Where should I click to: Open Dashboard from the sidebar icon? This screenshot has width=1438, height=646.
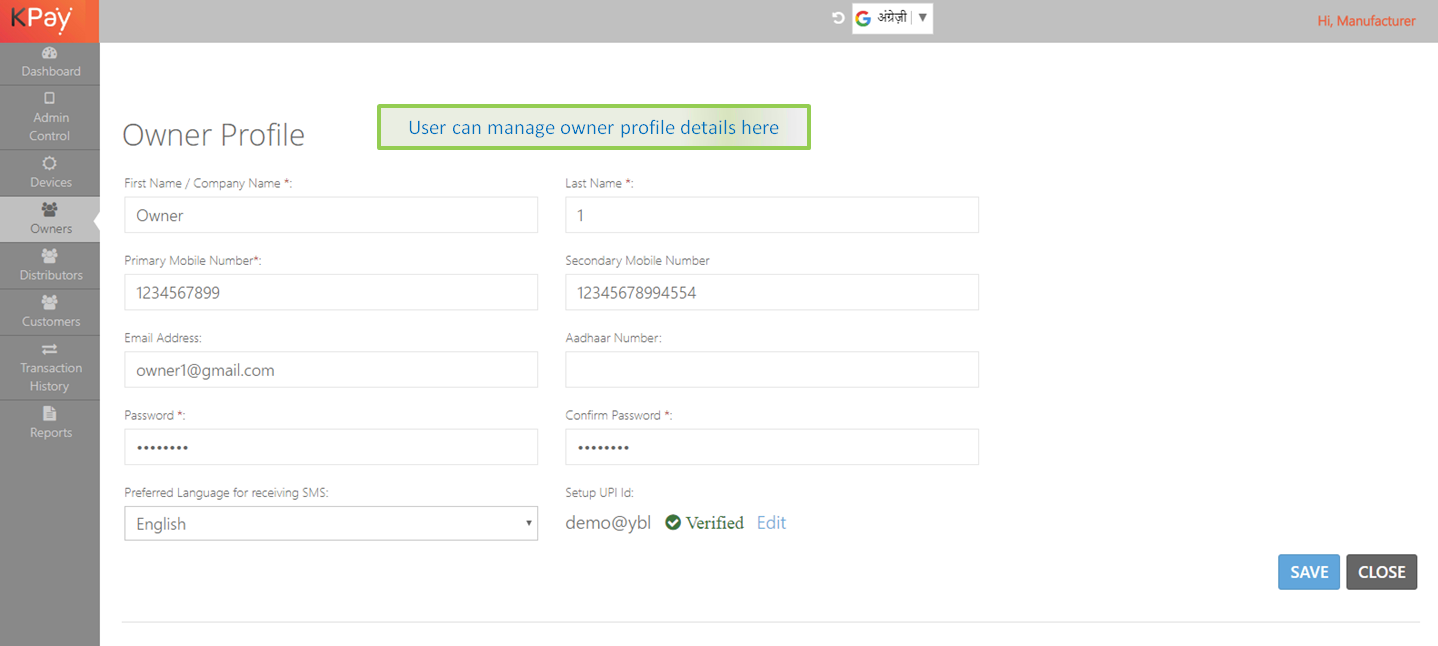tap(50, 53)
